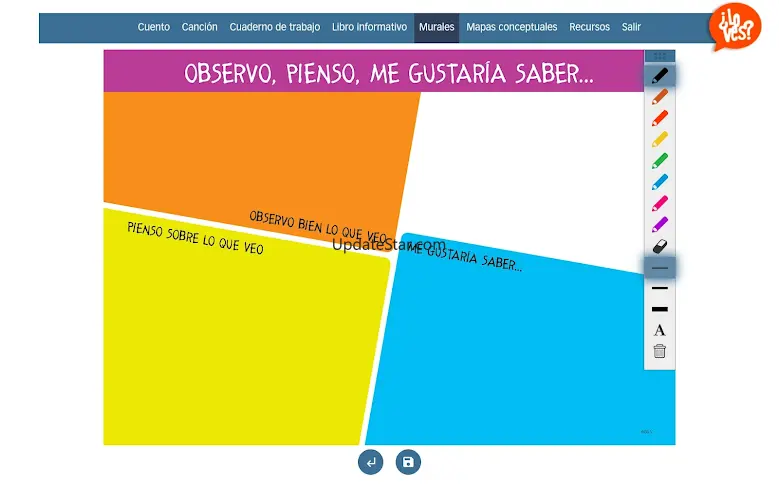
Task: Open Cuaderno de trabajo
Action: pyautogui.click(x=275, y=27)
